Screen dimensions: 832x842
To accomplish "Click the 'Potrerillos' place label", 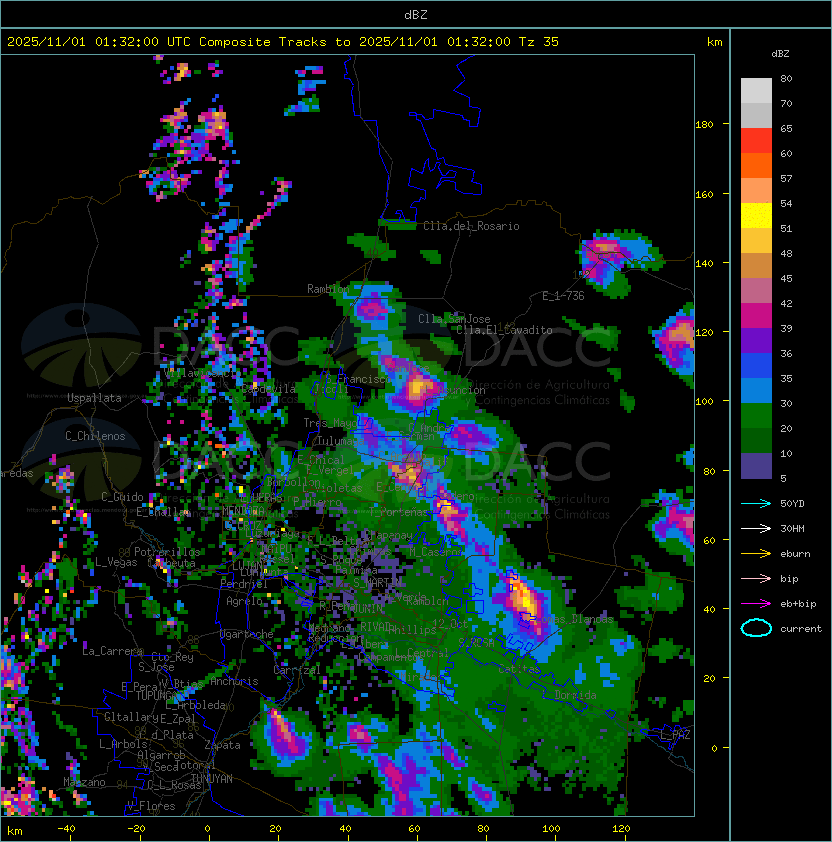I will 167,552.
